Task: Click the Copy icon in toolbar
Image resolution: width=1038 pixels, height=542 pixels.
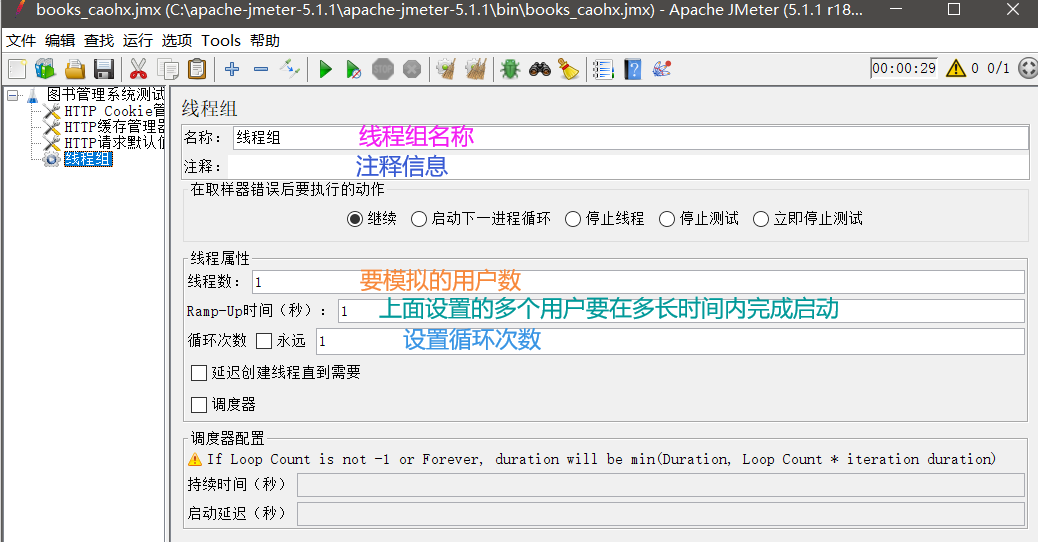Action: click(167, 69)
